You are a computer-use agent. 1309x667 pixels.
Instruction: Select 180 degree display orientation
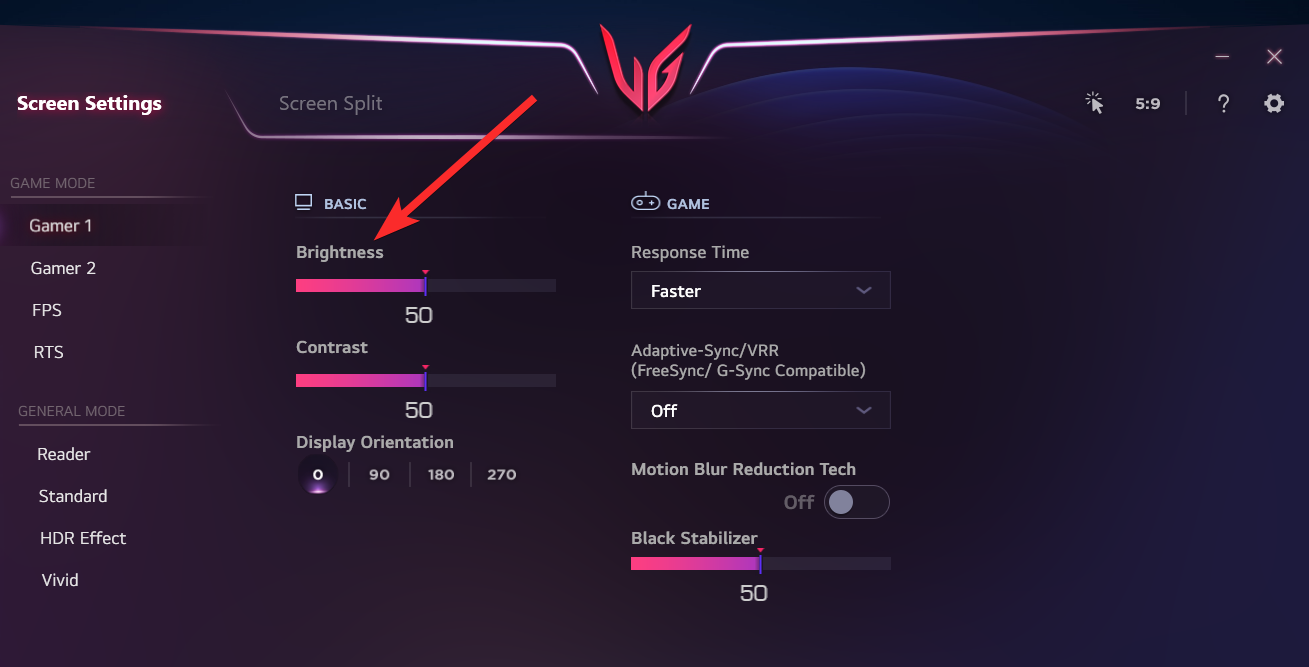pyautogui.click(x=440, y=474)
